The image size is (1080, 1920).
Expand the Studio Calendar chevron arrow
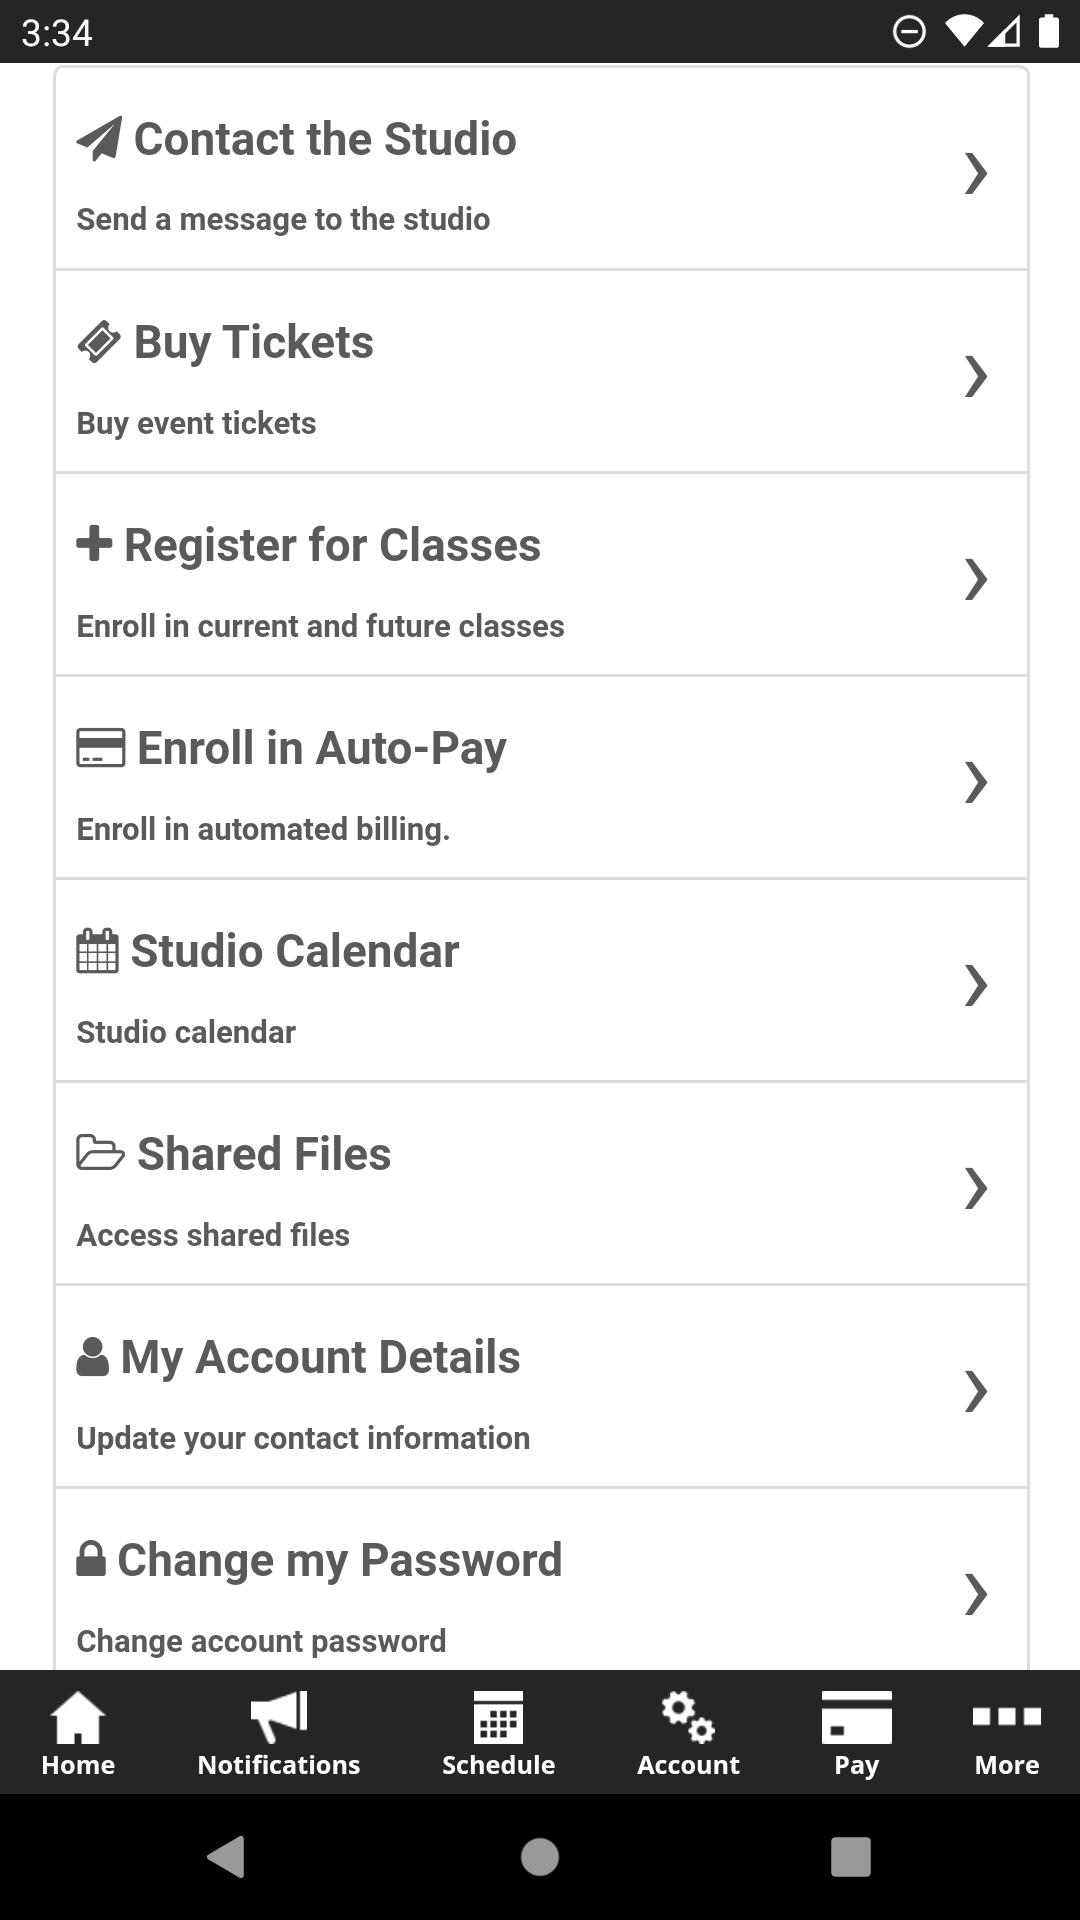point(975,985)
